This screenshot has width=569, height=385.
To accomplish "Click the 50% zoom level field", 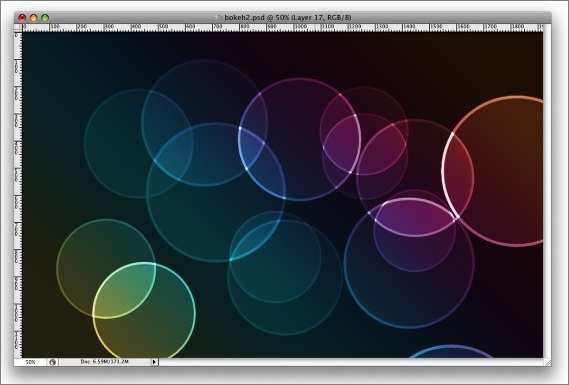I will coord(30,362).
